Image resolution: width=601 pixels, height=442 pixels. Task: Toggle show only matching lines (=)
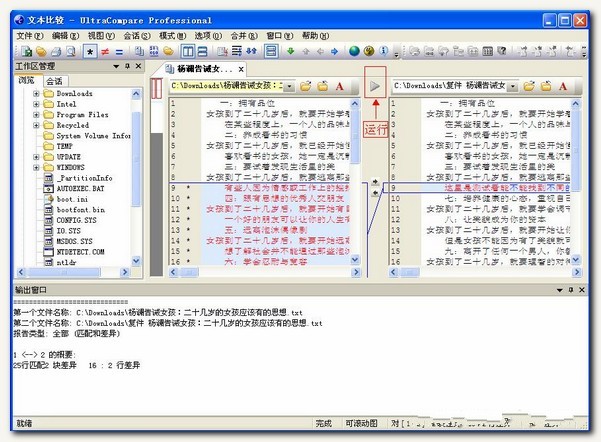119,51
